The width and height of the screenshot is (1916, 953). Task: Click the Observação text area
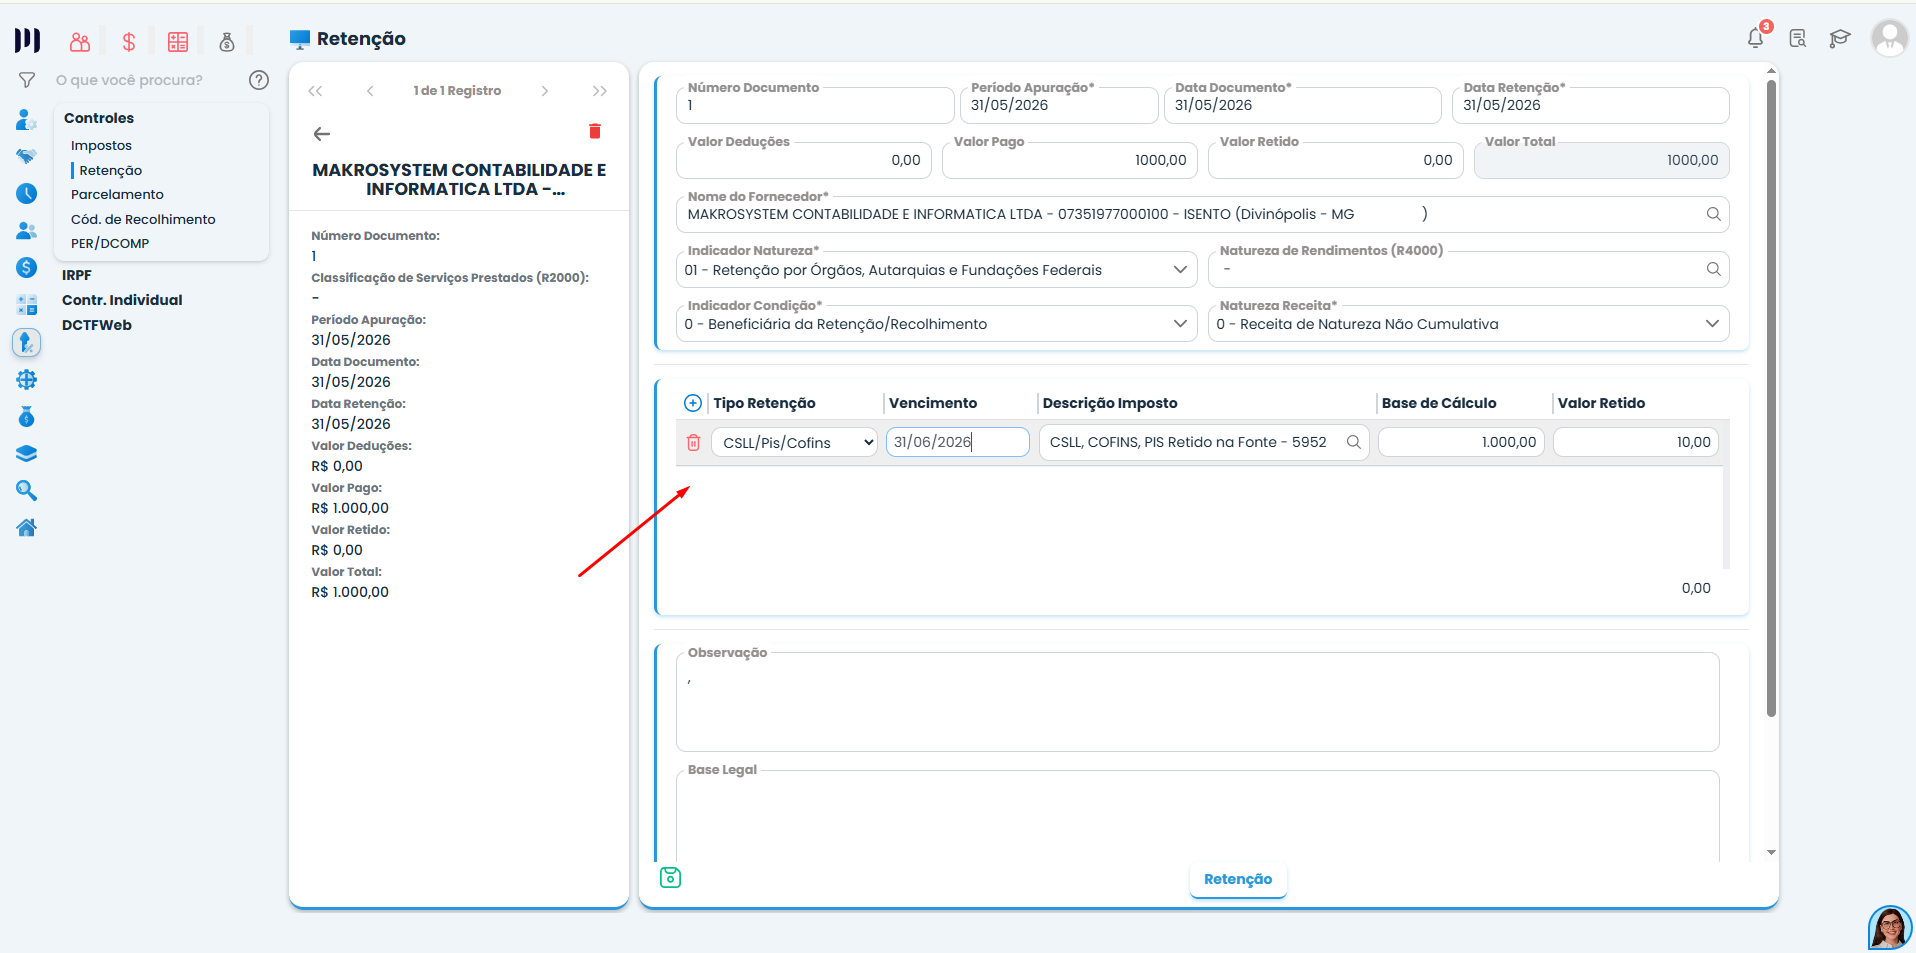(1198, 702)
